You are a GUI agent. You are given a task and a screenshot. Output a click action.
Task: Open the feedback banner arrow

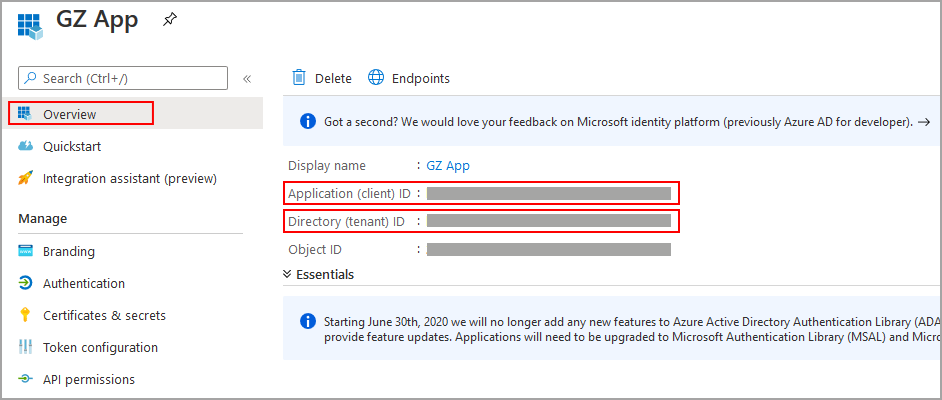pyautogui.click(x=923, y=122)
